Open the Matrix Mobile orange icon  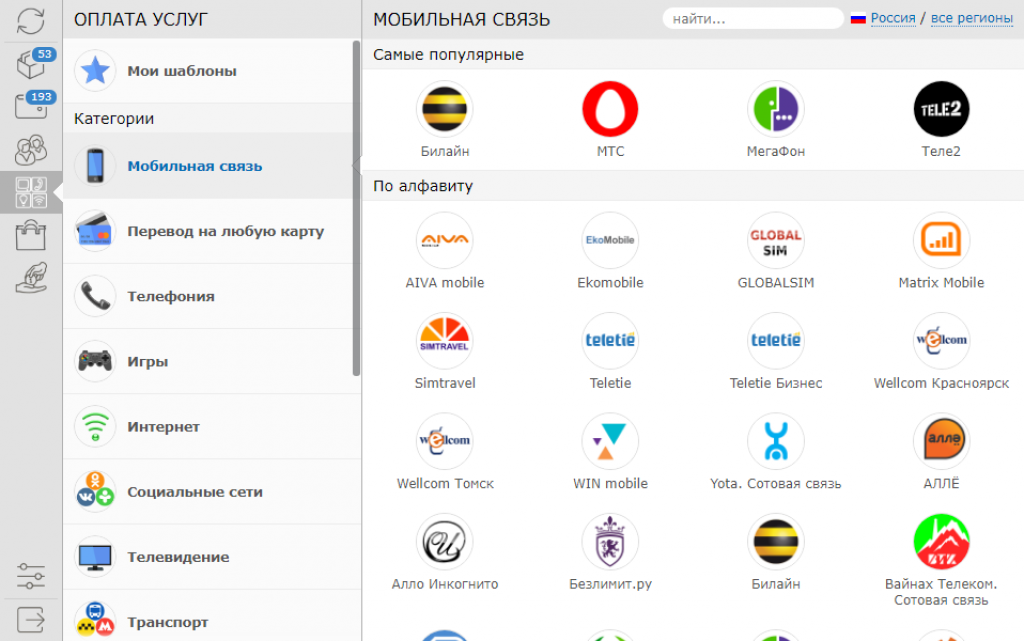click(941, 241)
